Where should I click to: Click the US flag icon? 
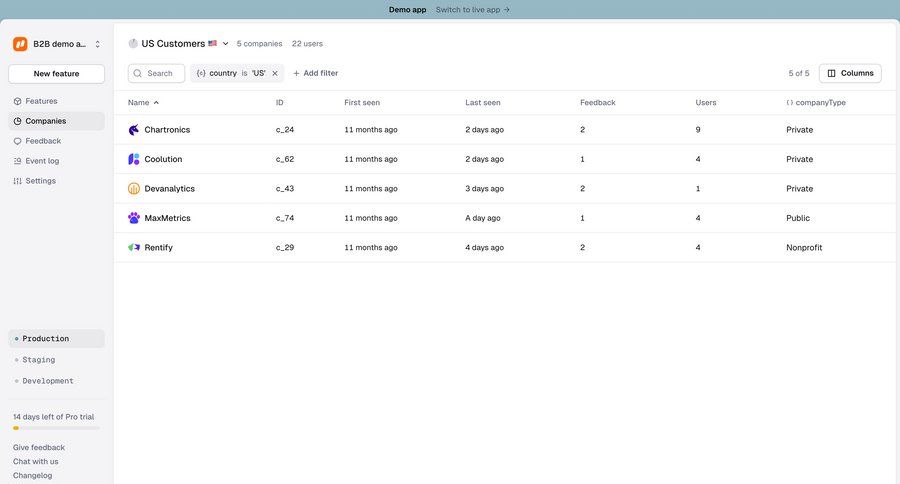click(212, 43)
